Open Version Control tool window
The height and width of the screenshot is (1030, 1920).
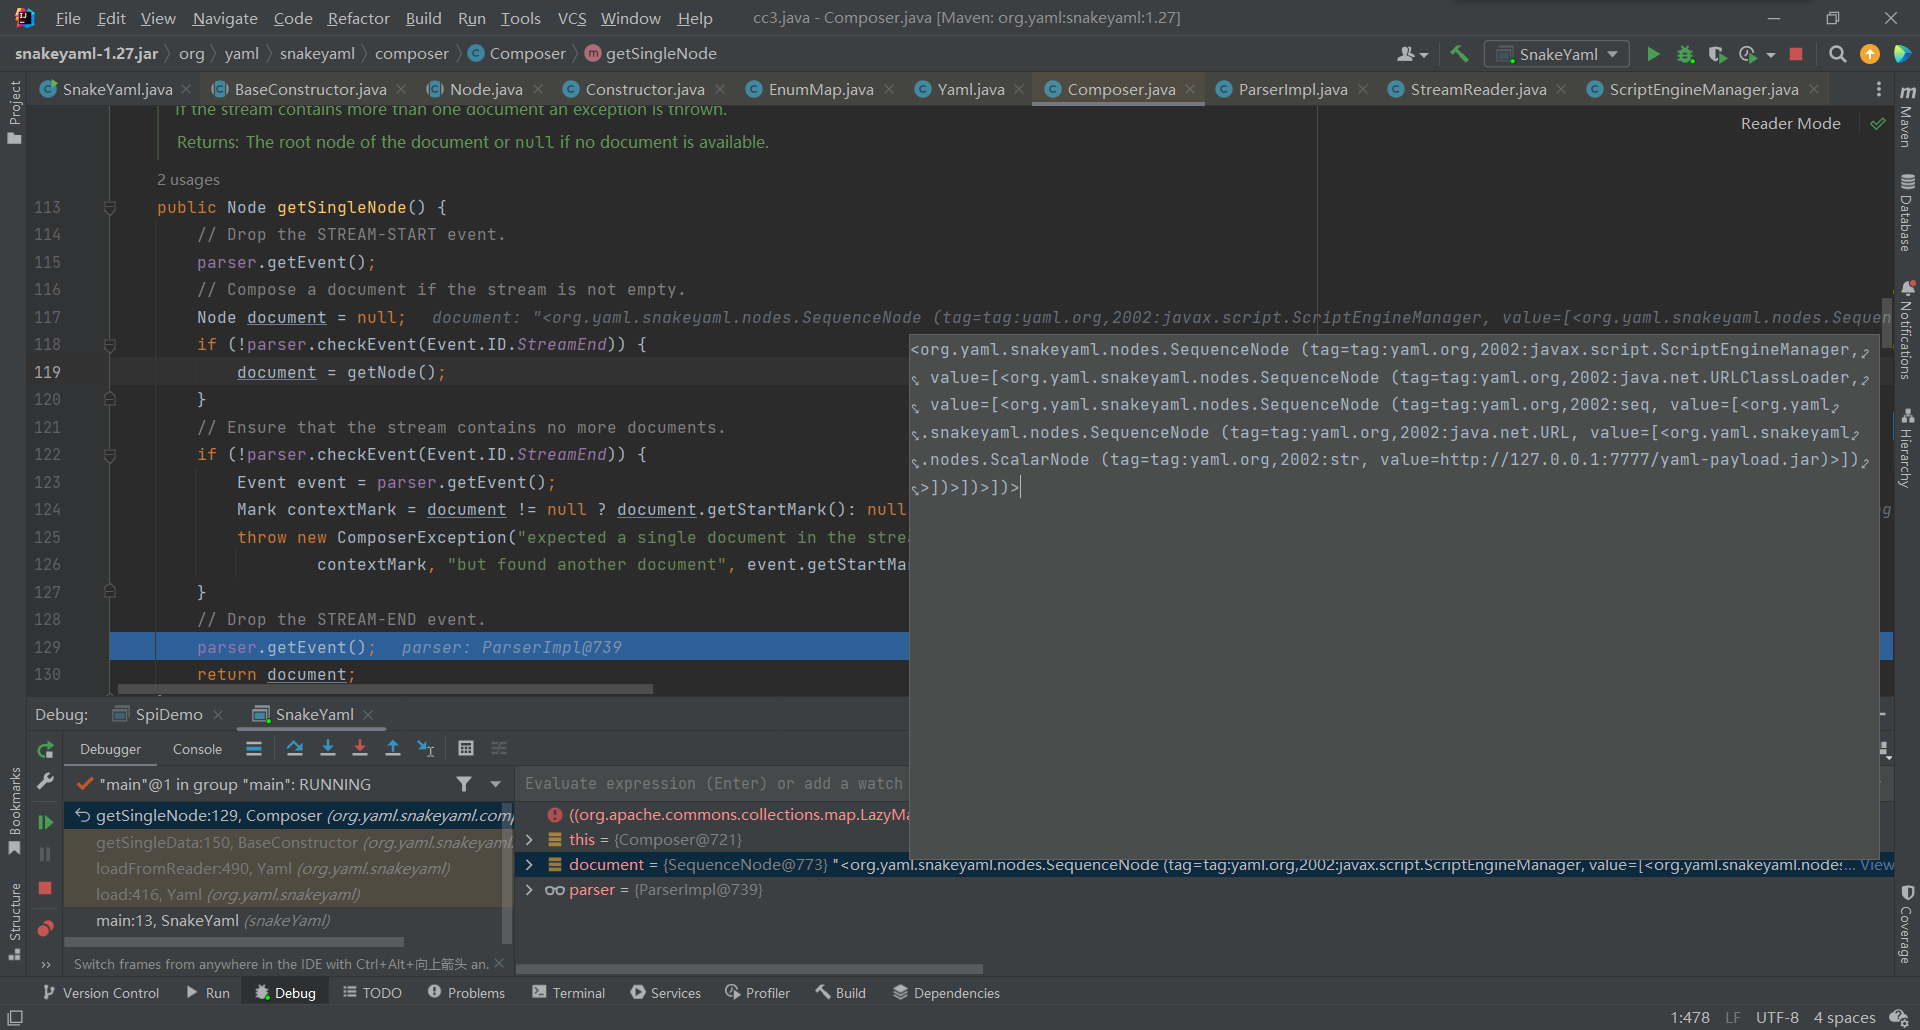[x=100, y=992]
